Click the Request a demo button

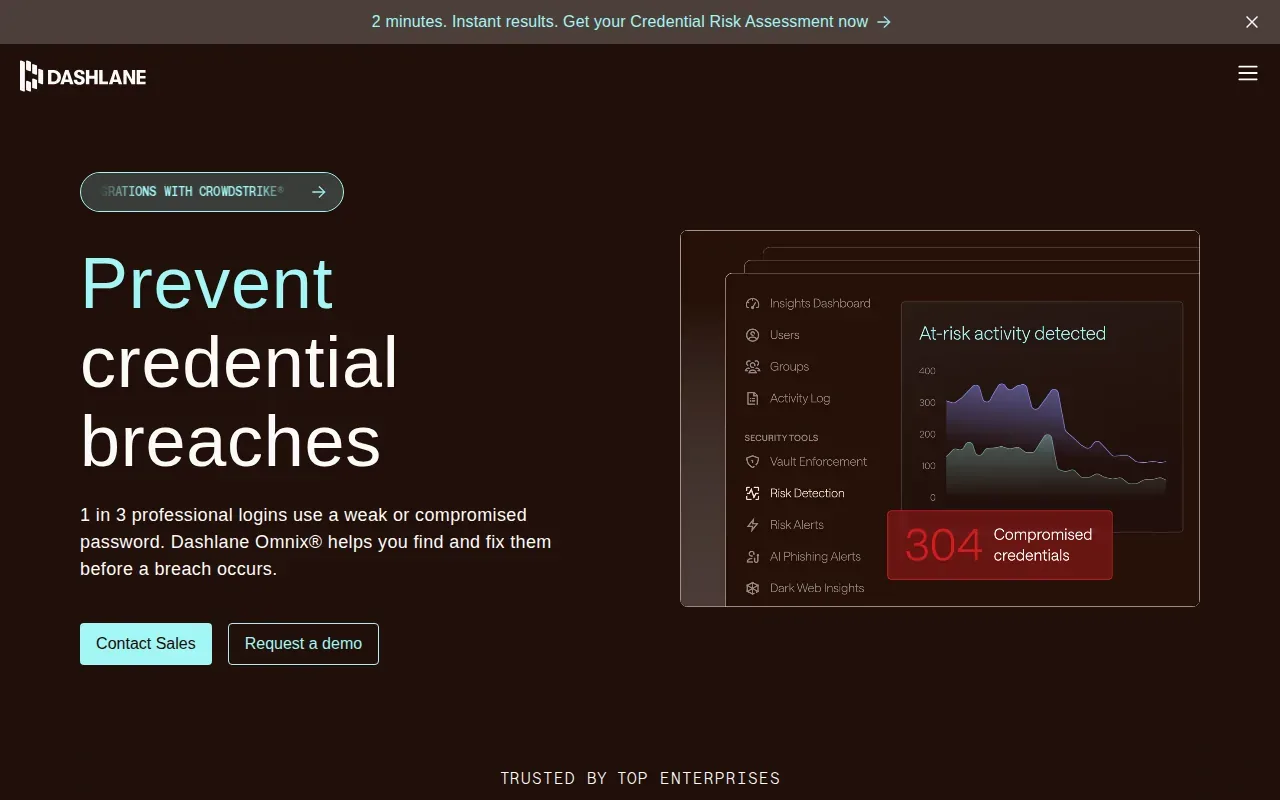[x=303, y=644]
